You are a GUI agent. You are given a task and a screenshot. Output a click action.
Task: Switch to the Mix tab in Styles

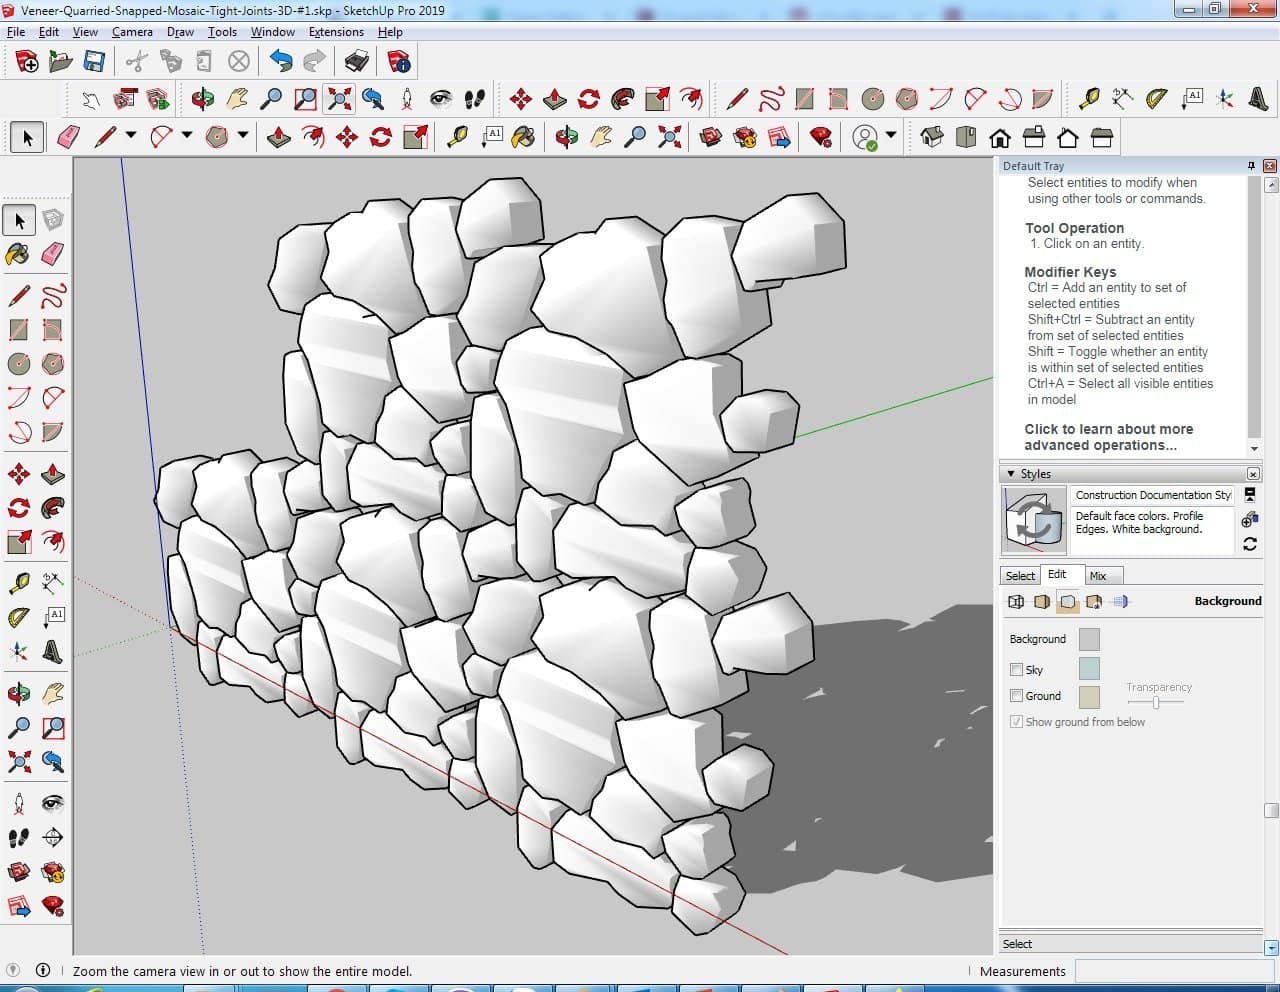coord(1098,576)
